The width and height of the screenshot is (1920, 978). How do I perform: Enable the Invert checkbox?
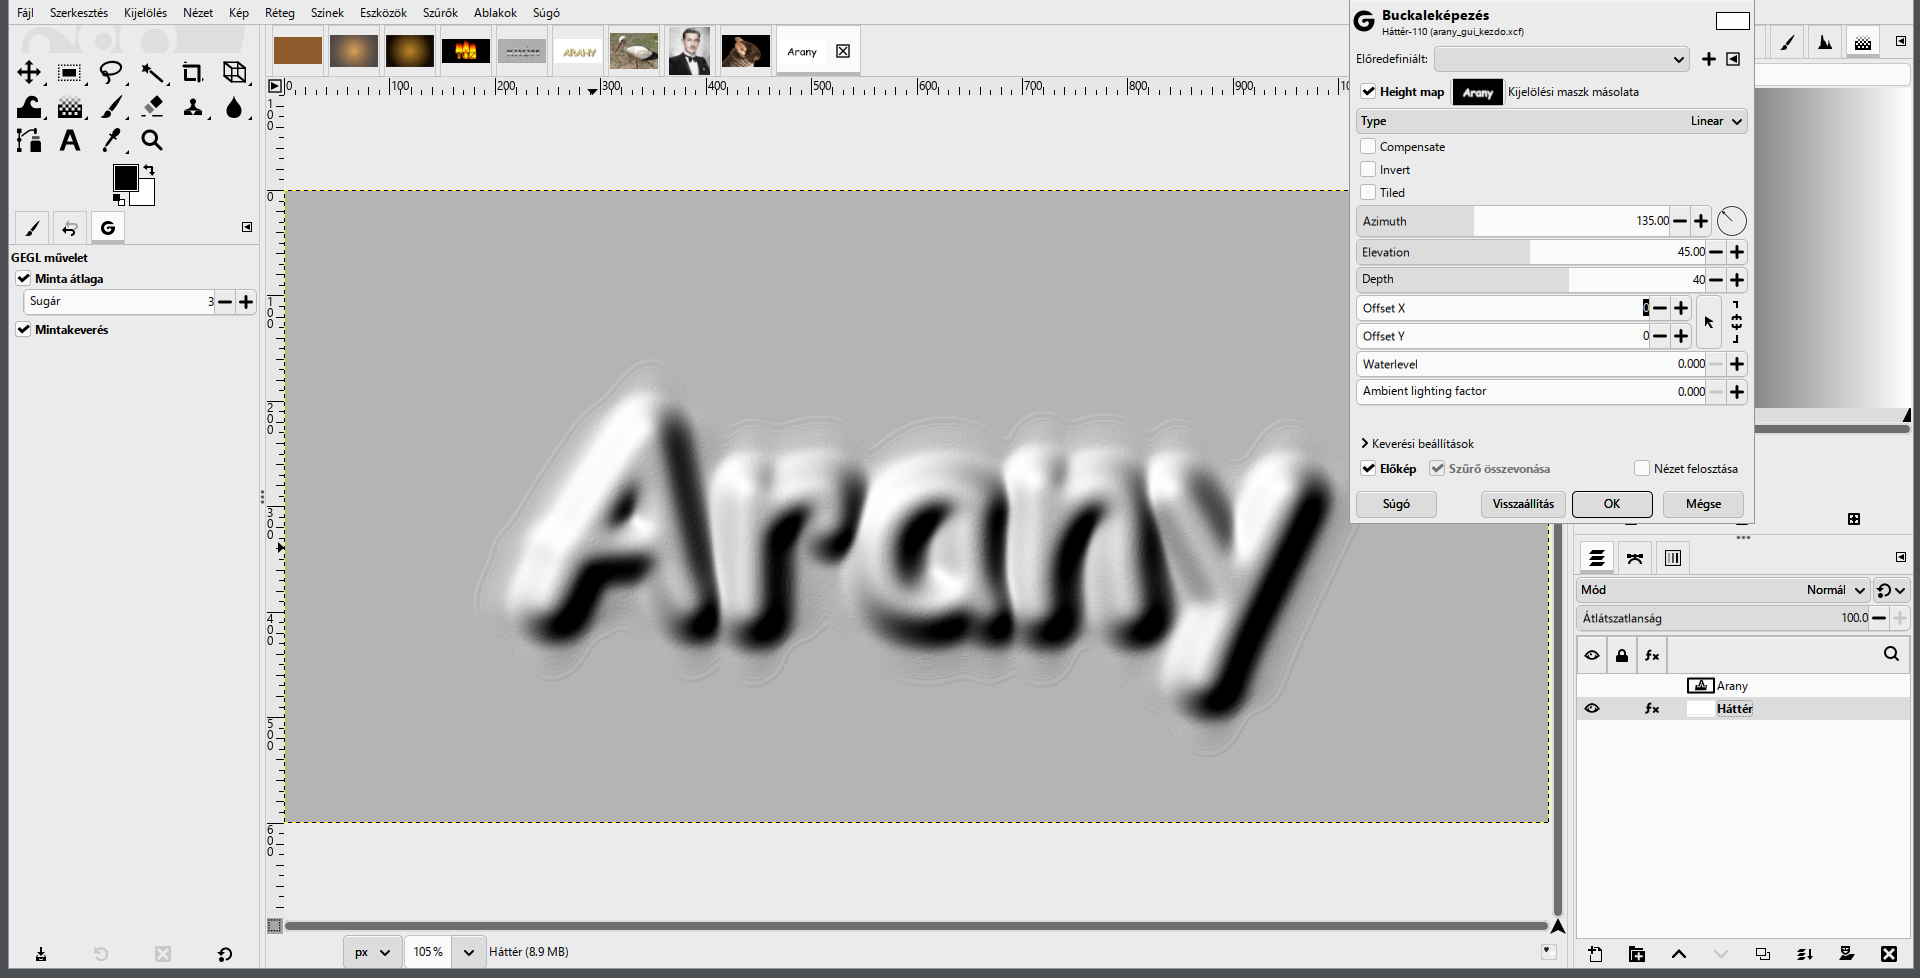tap(1368, 169)
